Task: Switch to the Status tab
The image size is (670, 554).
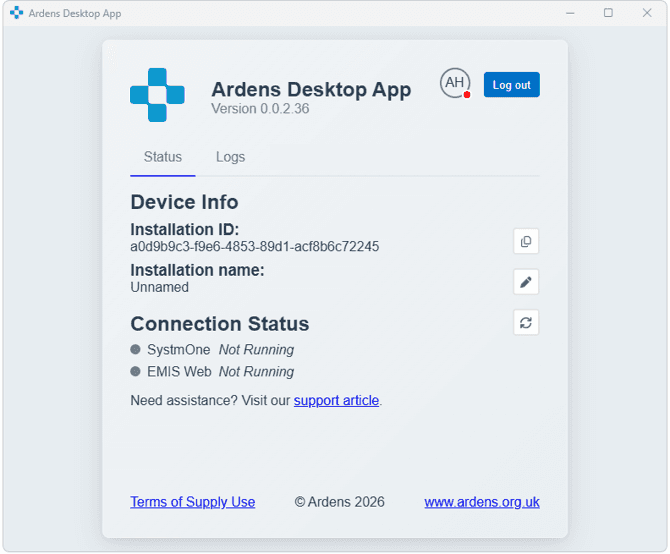Action: pyautogui.click(x=163, y=157)
